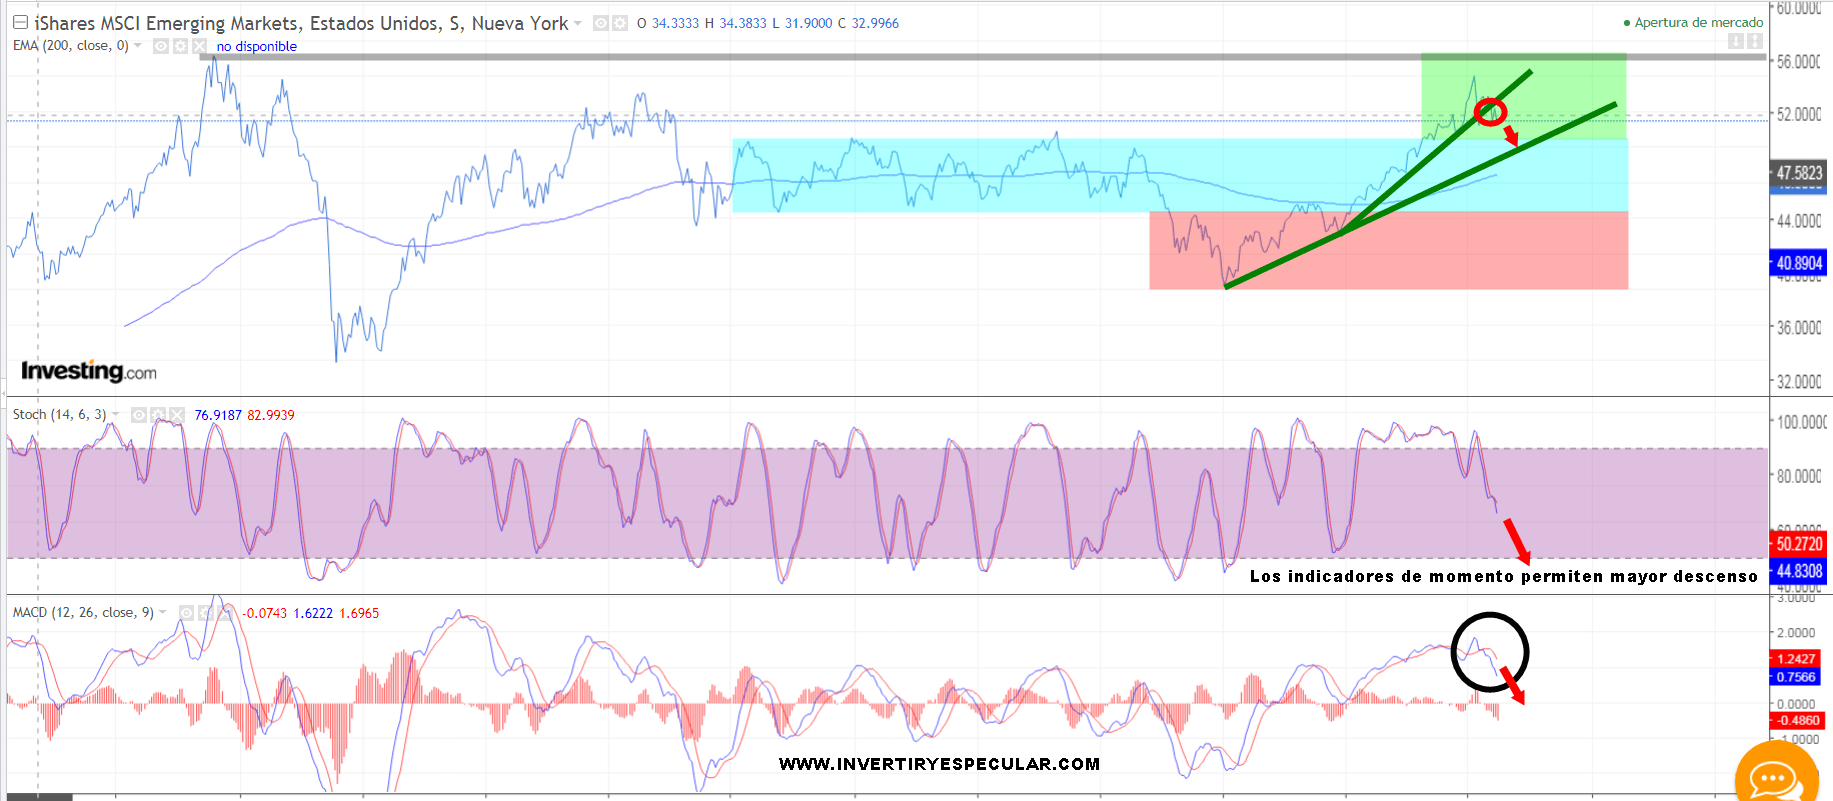Open Stoch indicator settings gear
The height and width of the screenshot is (801, 1833).
(x=158, y=414)
